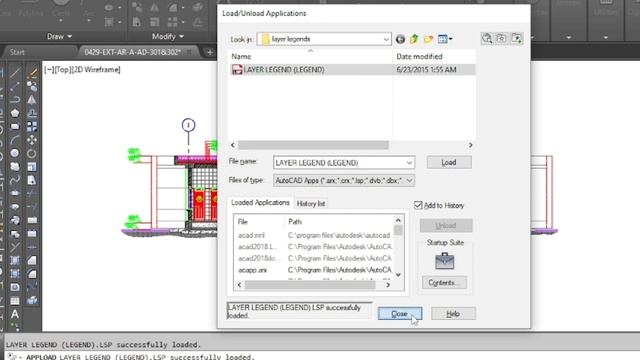Image resolution: width=640 pixels, height=360 pixels.
Task: Expand the Modify panel dropdown
Action: pos(168,36)
